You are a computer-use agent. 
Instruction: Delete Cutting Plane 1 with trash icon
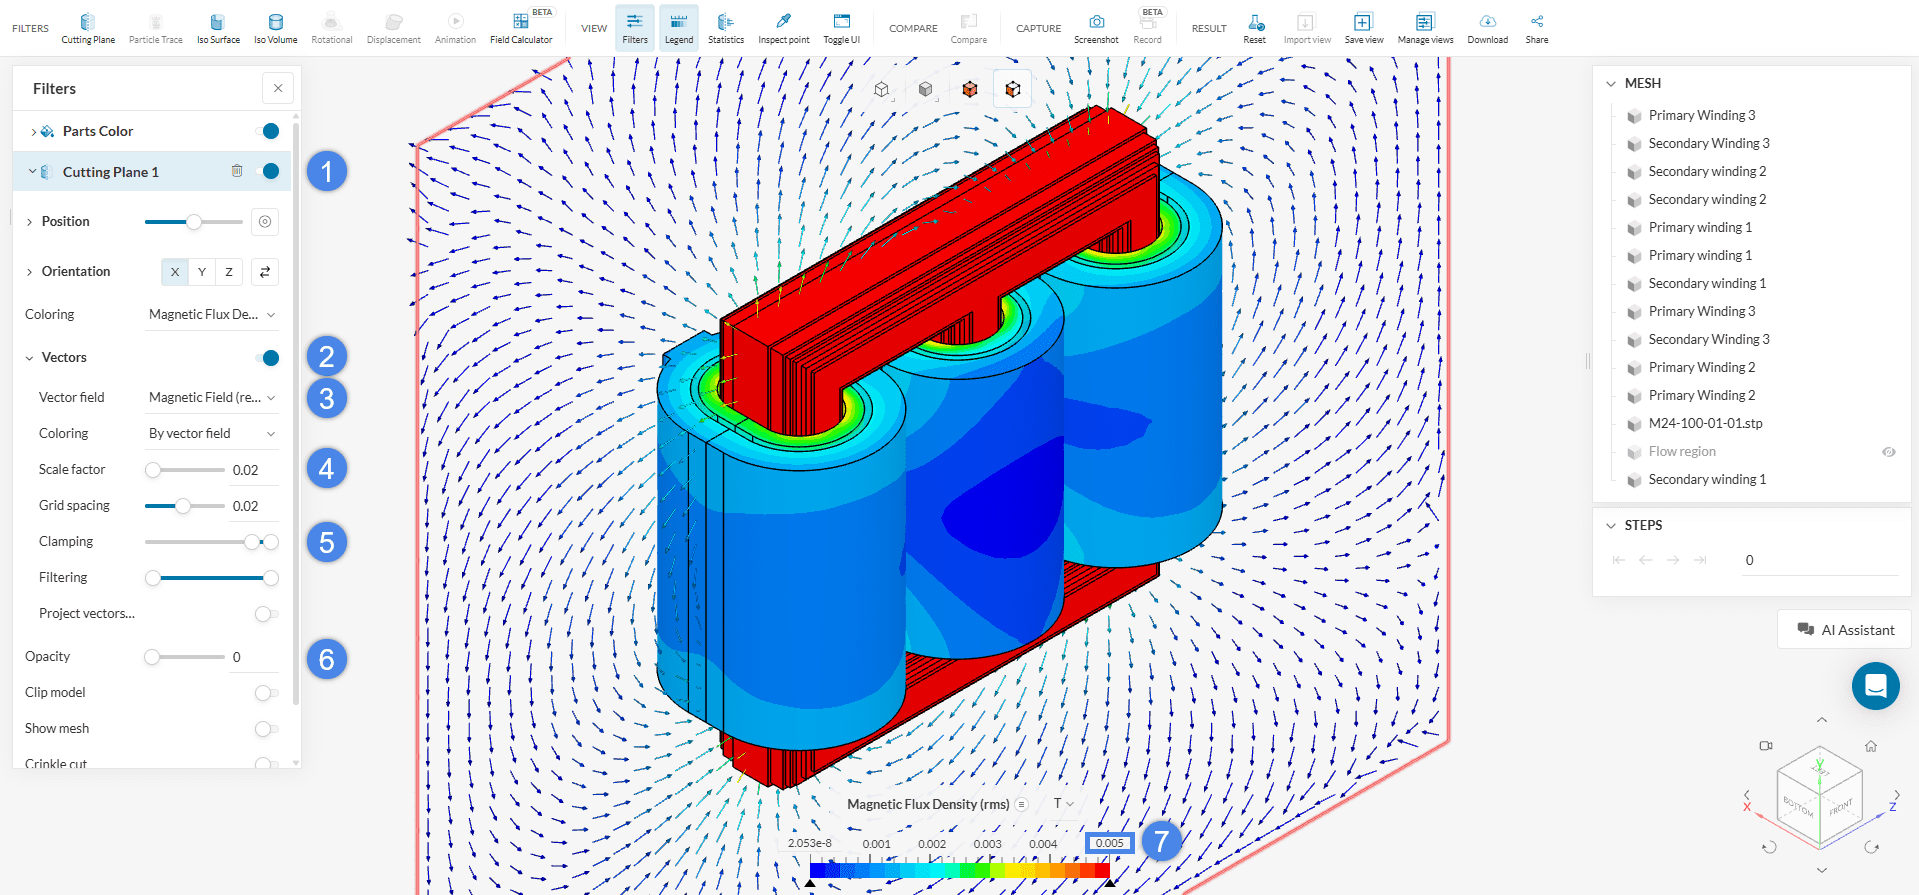(237, 171)
